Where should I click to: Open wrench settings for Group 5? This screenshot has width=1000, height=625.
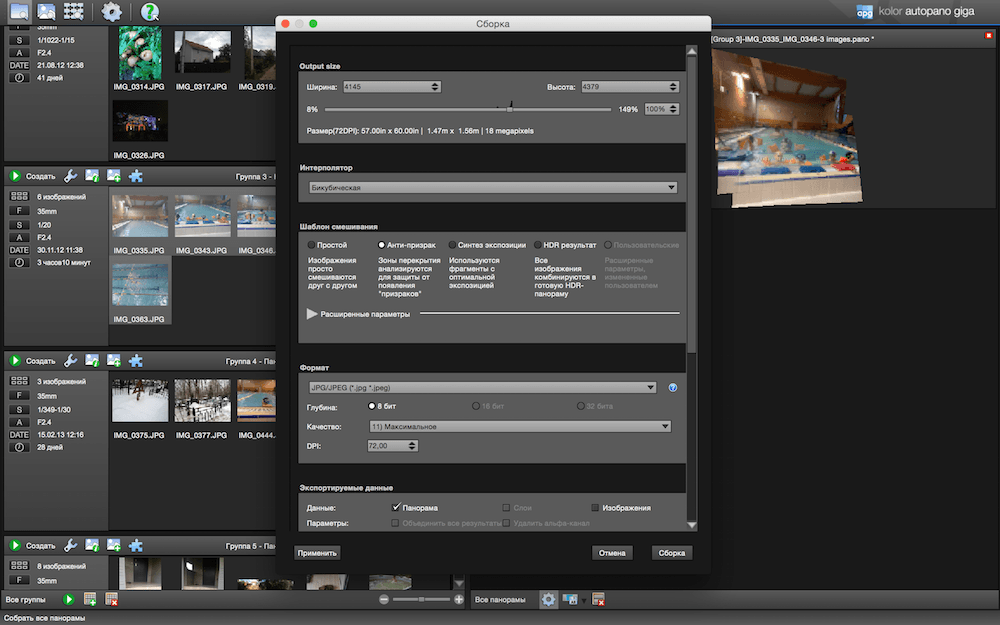pyautogui.click(x=71, y=546)
